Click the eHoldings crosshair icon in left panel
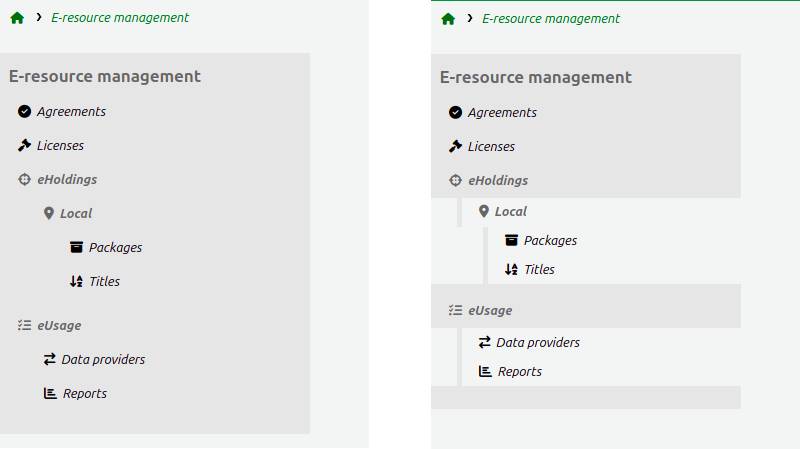Image resolution: width=800 pixels, height=449 pixels. [x=25, y=180]
